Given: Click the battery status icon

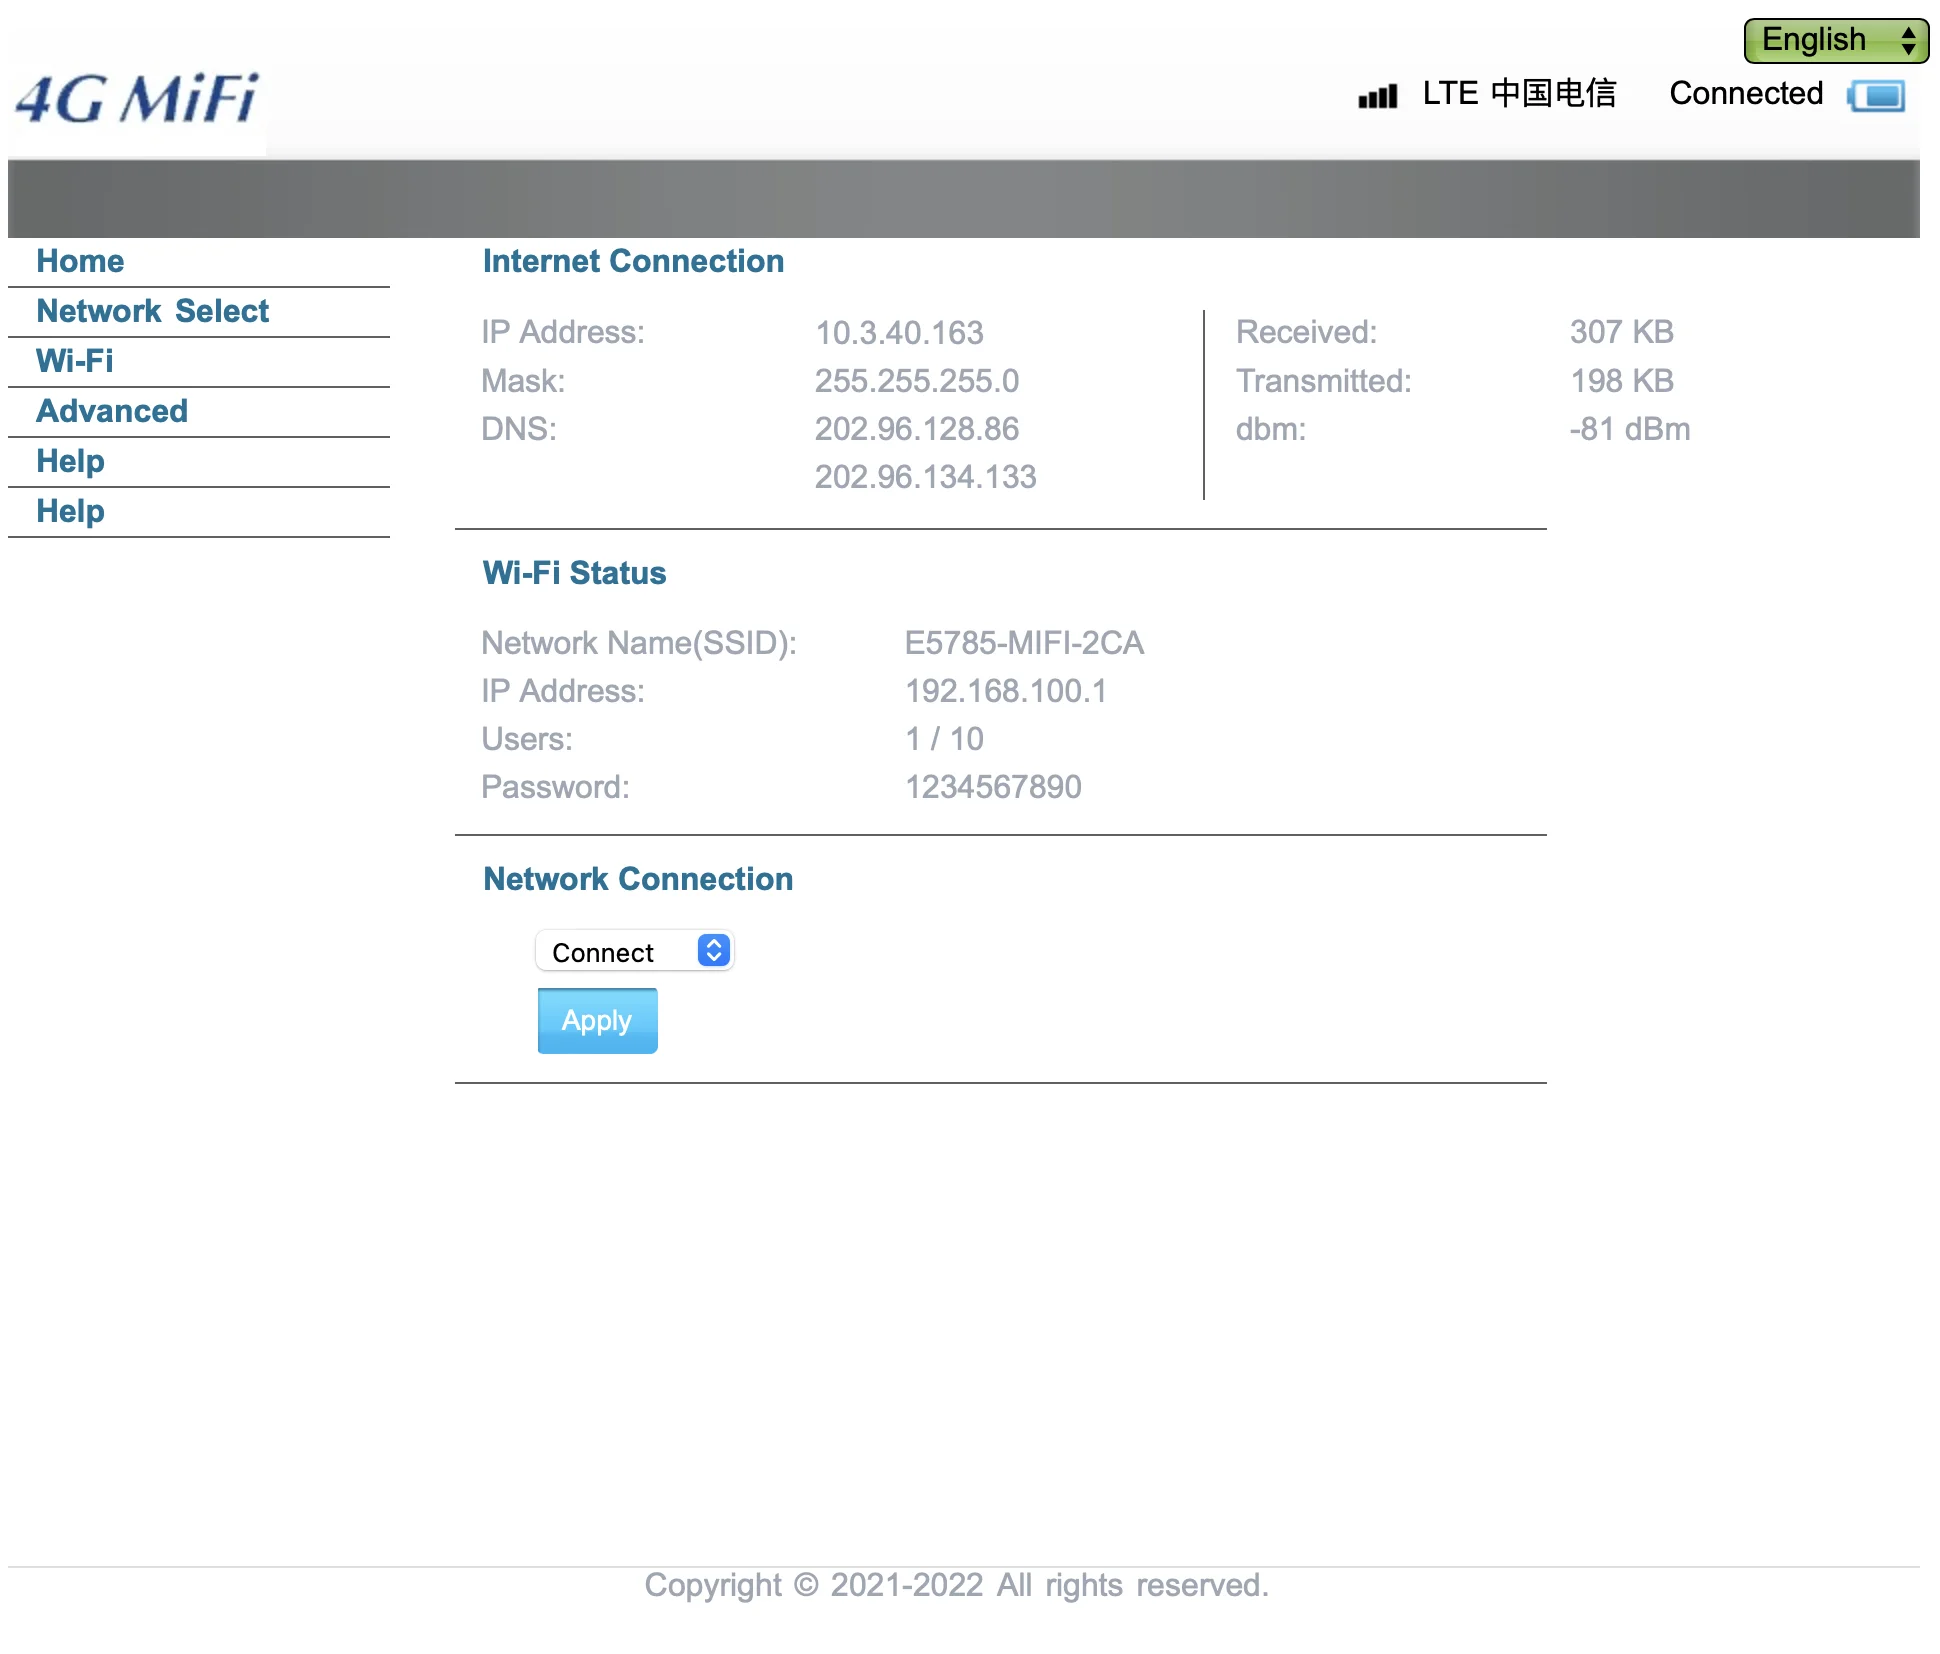Looking at the screenshot, I should pyautogui.click(x=1878, y=97).
